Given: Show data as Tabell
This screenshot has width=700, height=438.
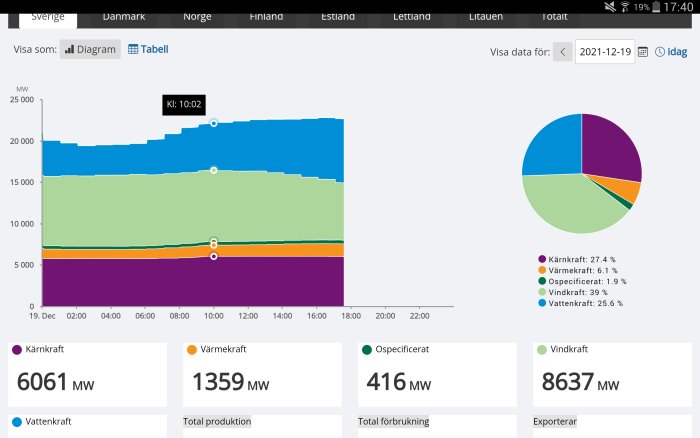Looking at the screenshot, I should coord(148,49).
